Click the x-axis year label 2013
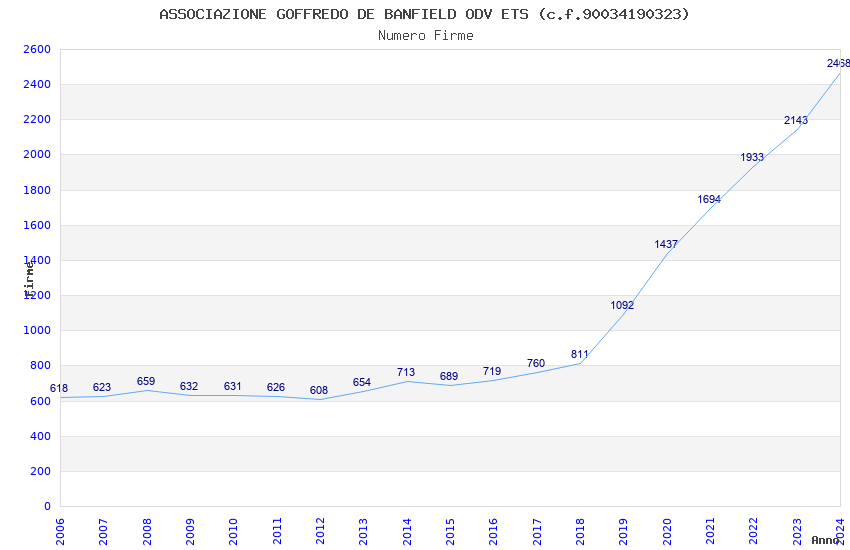The width and height of the screenshot is (850, 550). (363, 531)
